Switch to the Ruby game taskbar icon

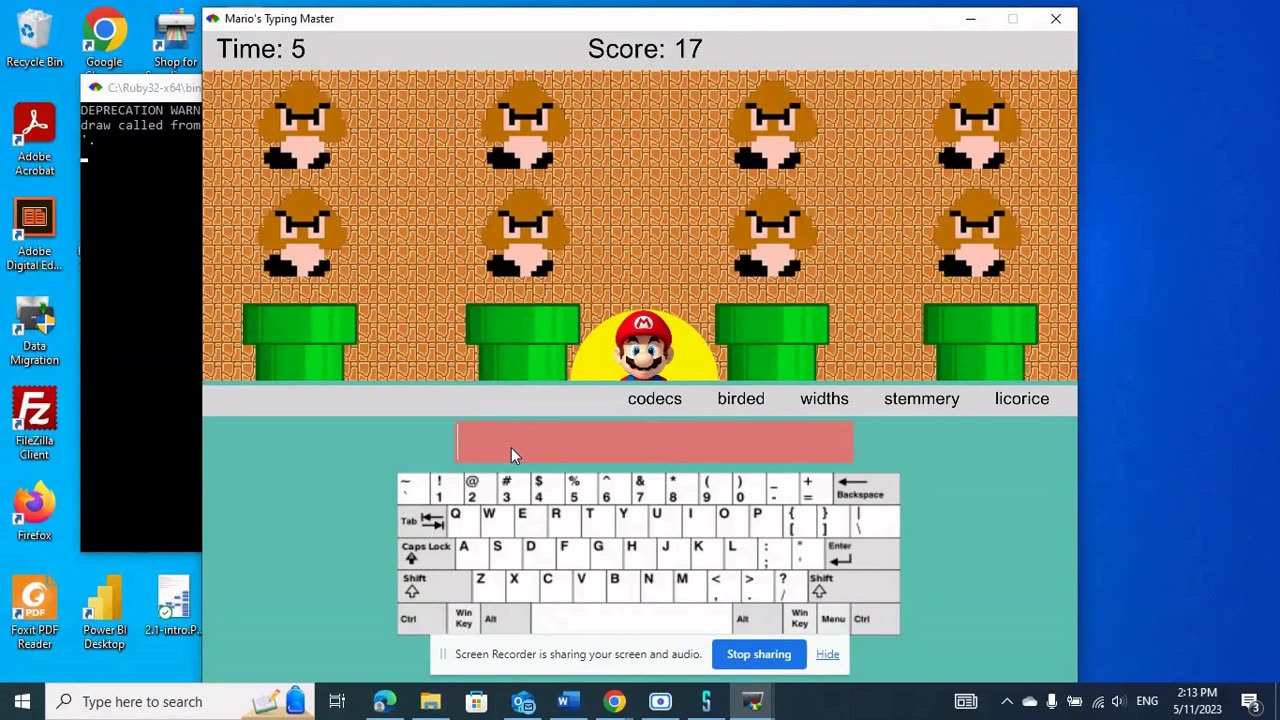pos(752,701)
